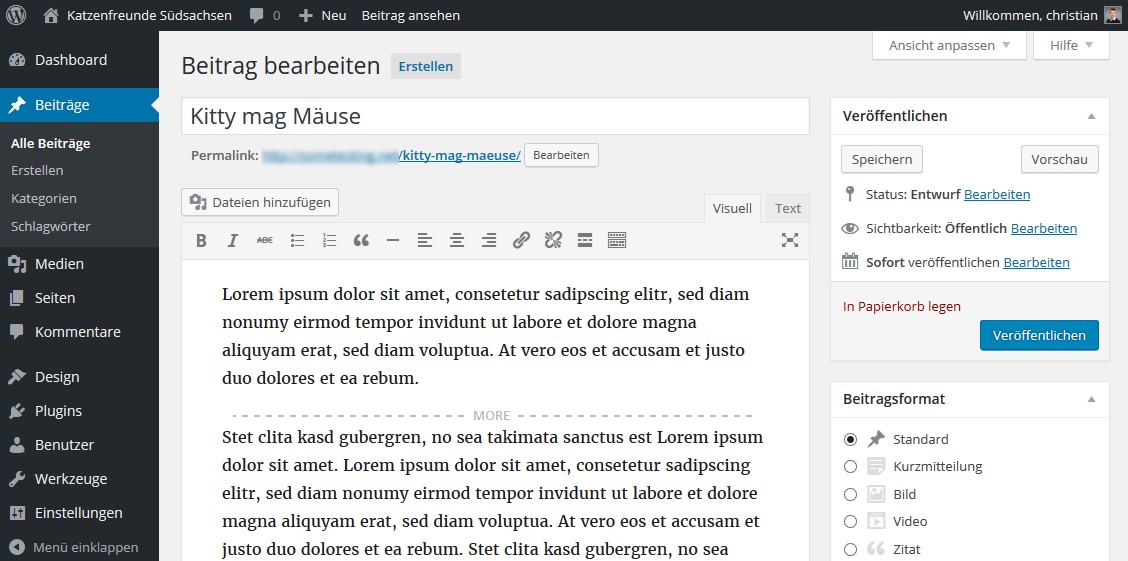Open Benutzer in the sidebar

click(x=79, y=444)
